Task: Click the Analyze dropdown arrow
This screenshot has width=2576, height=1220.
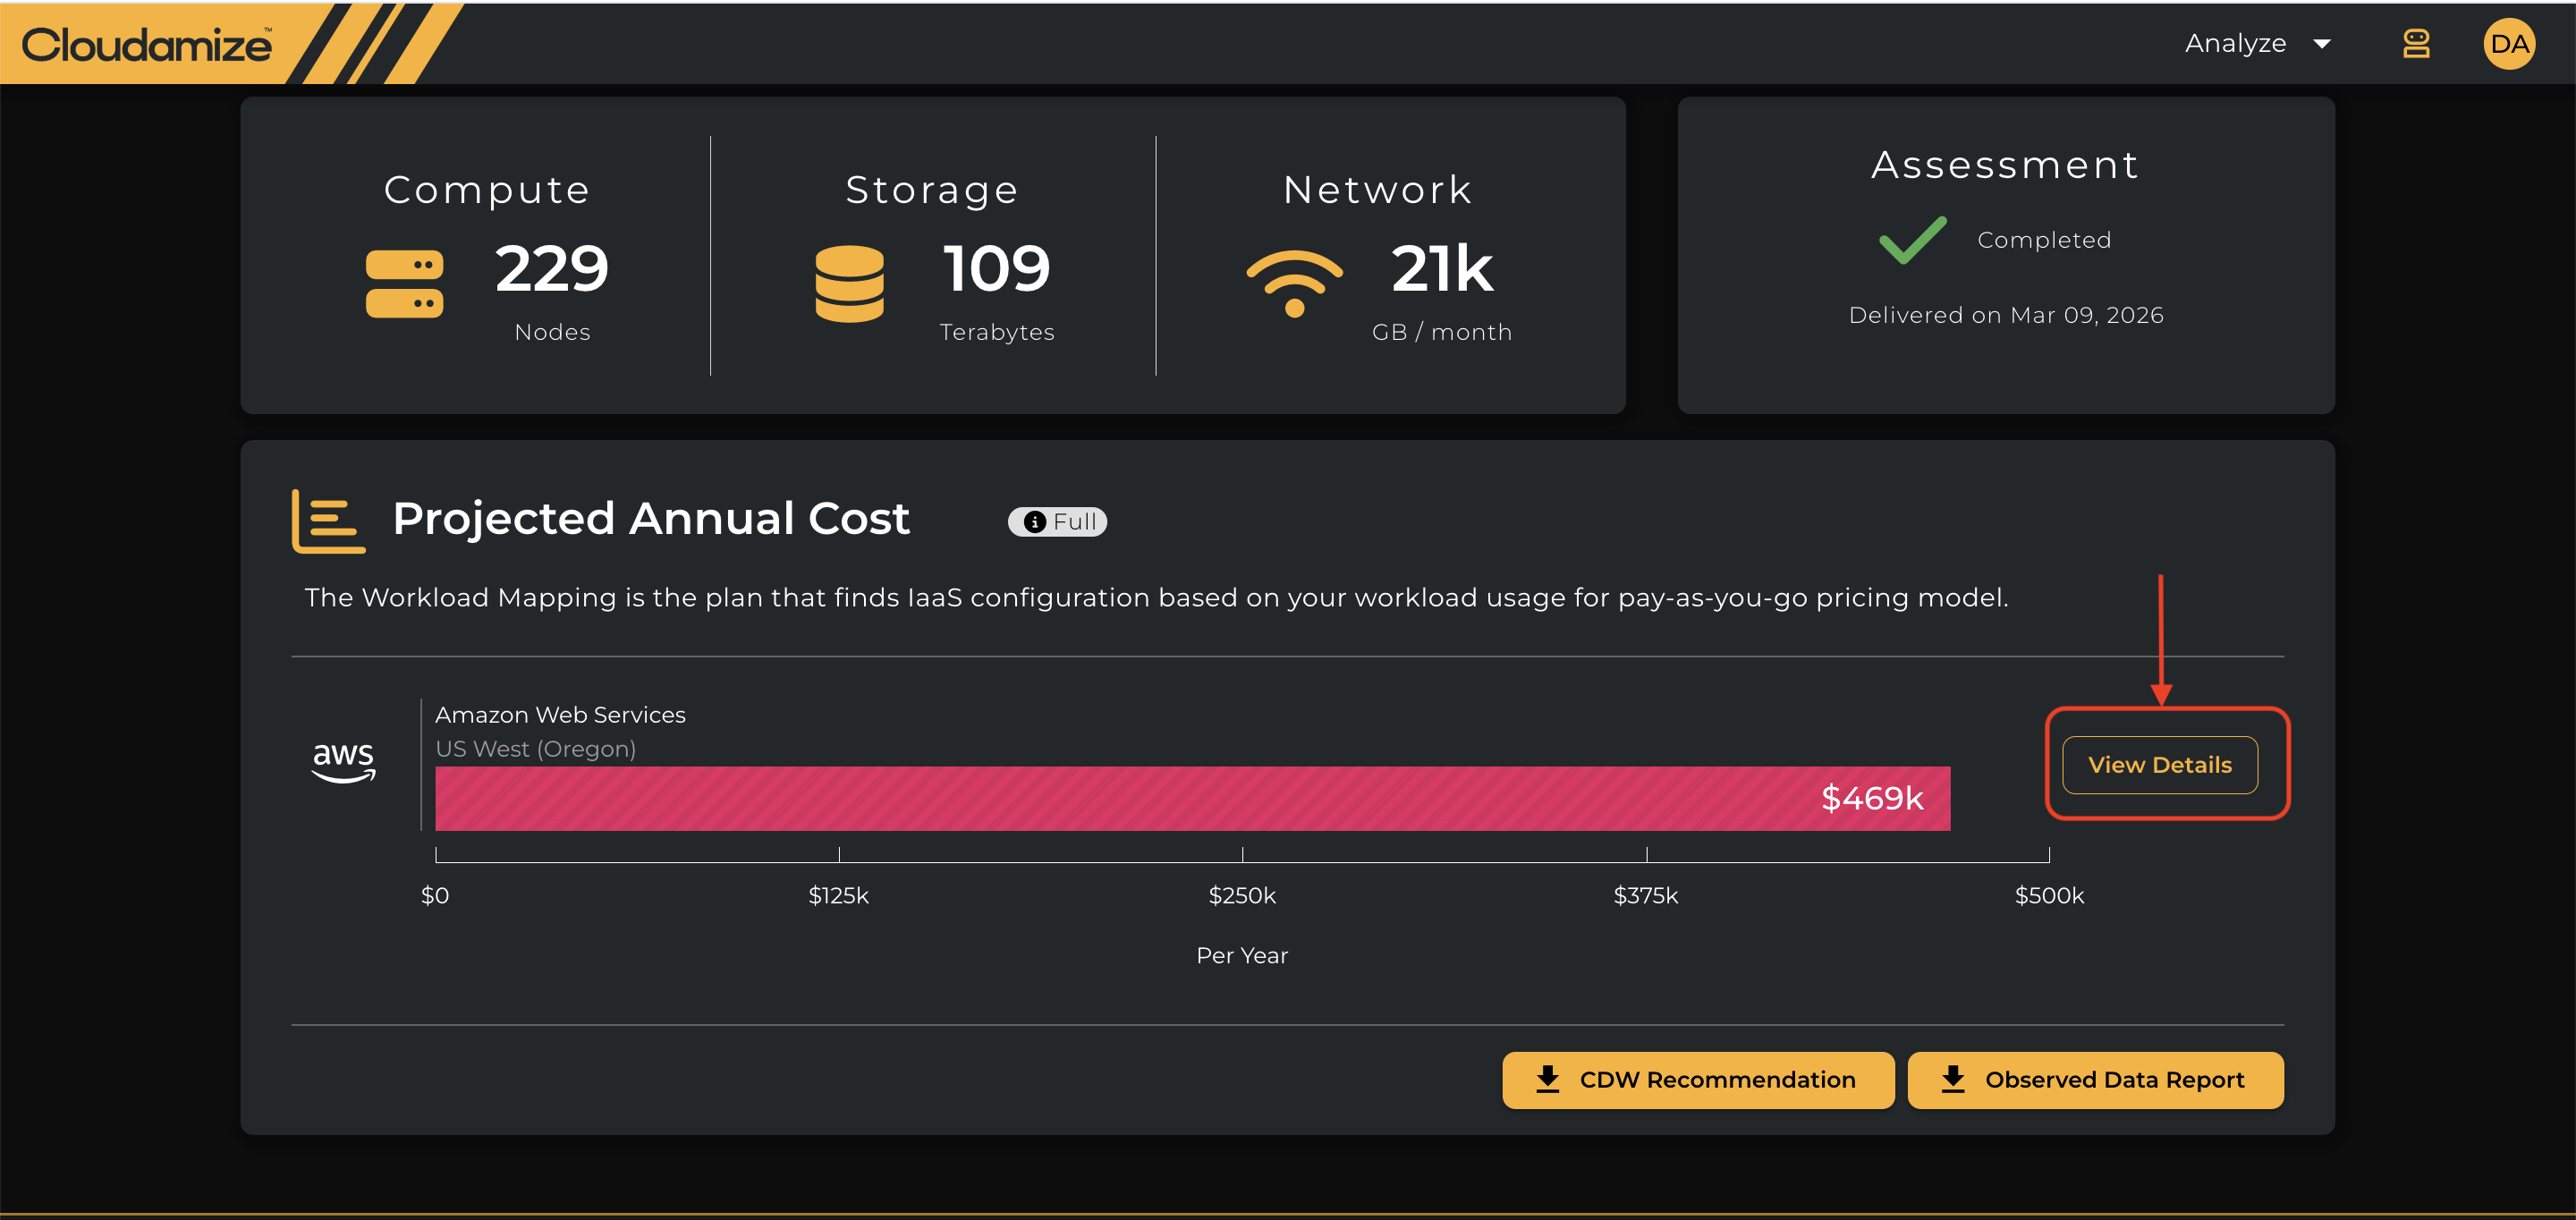Action: pos(2322,44)
